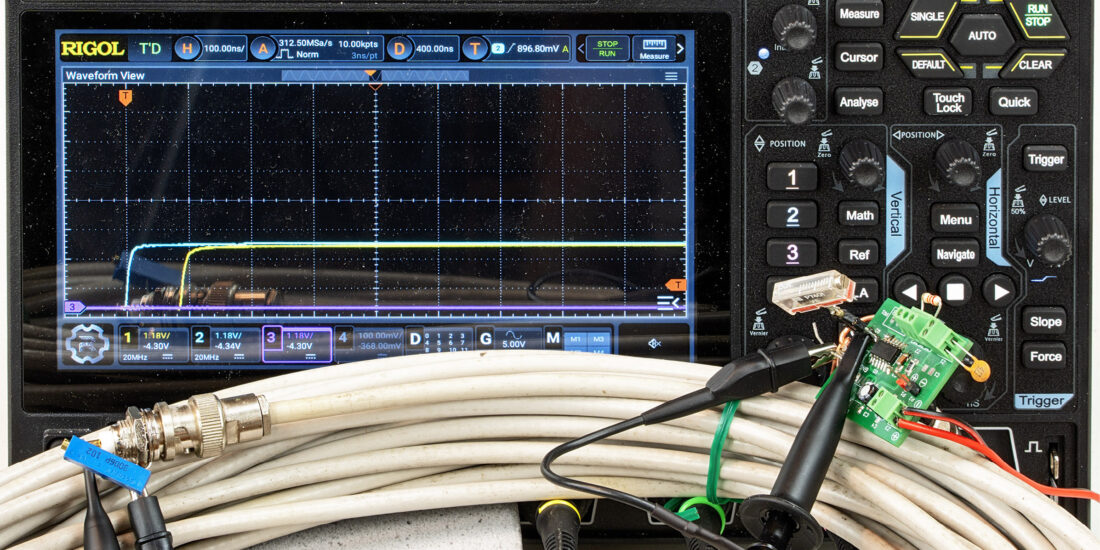Image resolution: width=1100 pixels, height=550 pixels.
Task: Tap the on-screen Measure icon
Action: [654, 48]
